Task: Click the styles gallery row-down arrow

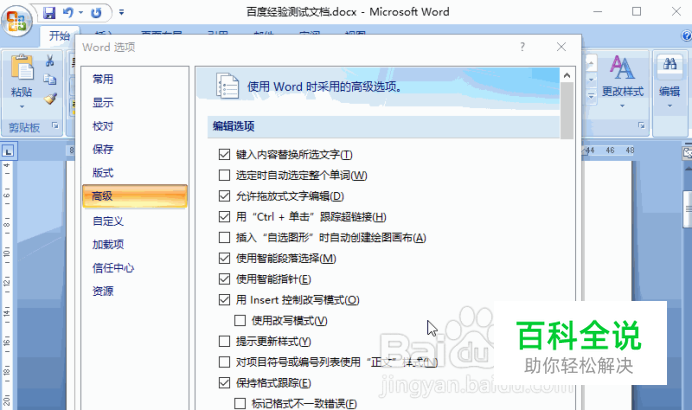Action: tap(591, 80)
